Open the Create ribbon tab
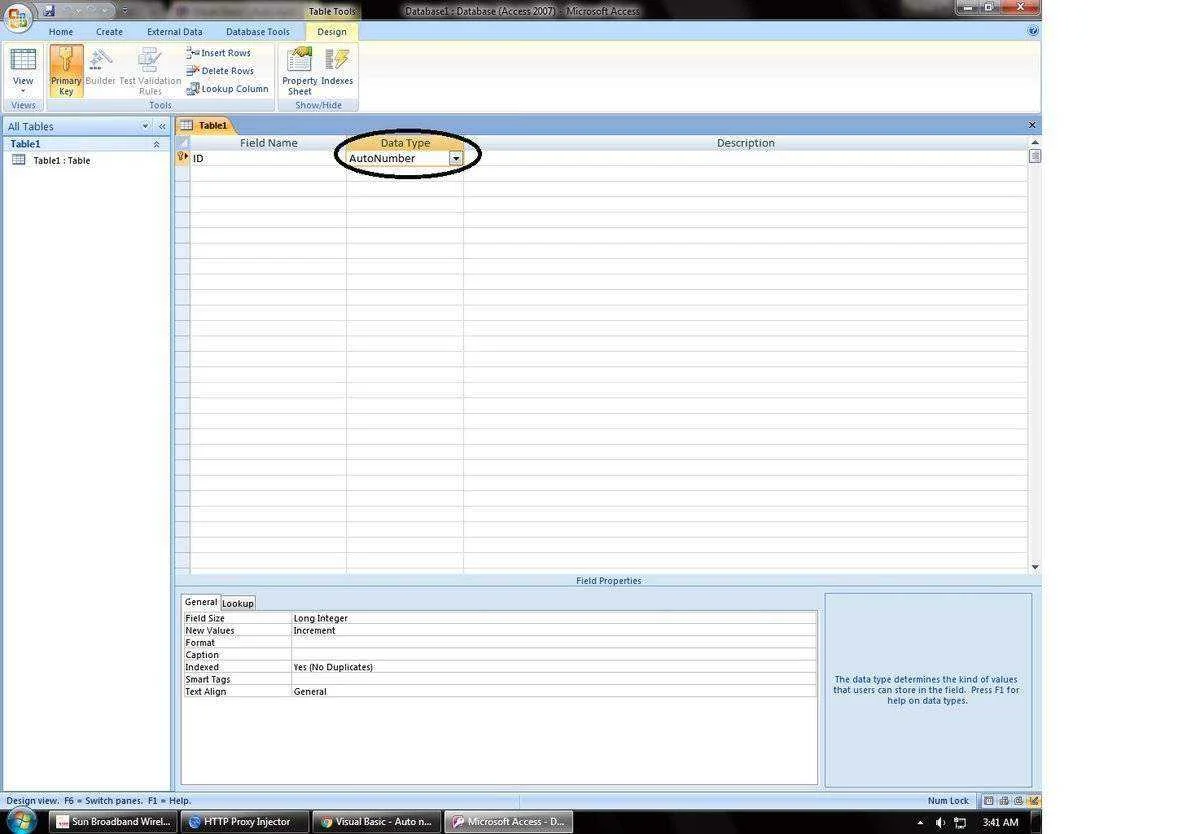This screenshot has width=1200, height=834. [x=109, y=31]
